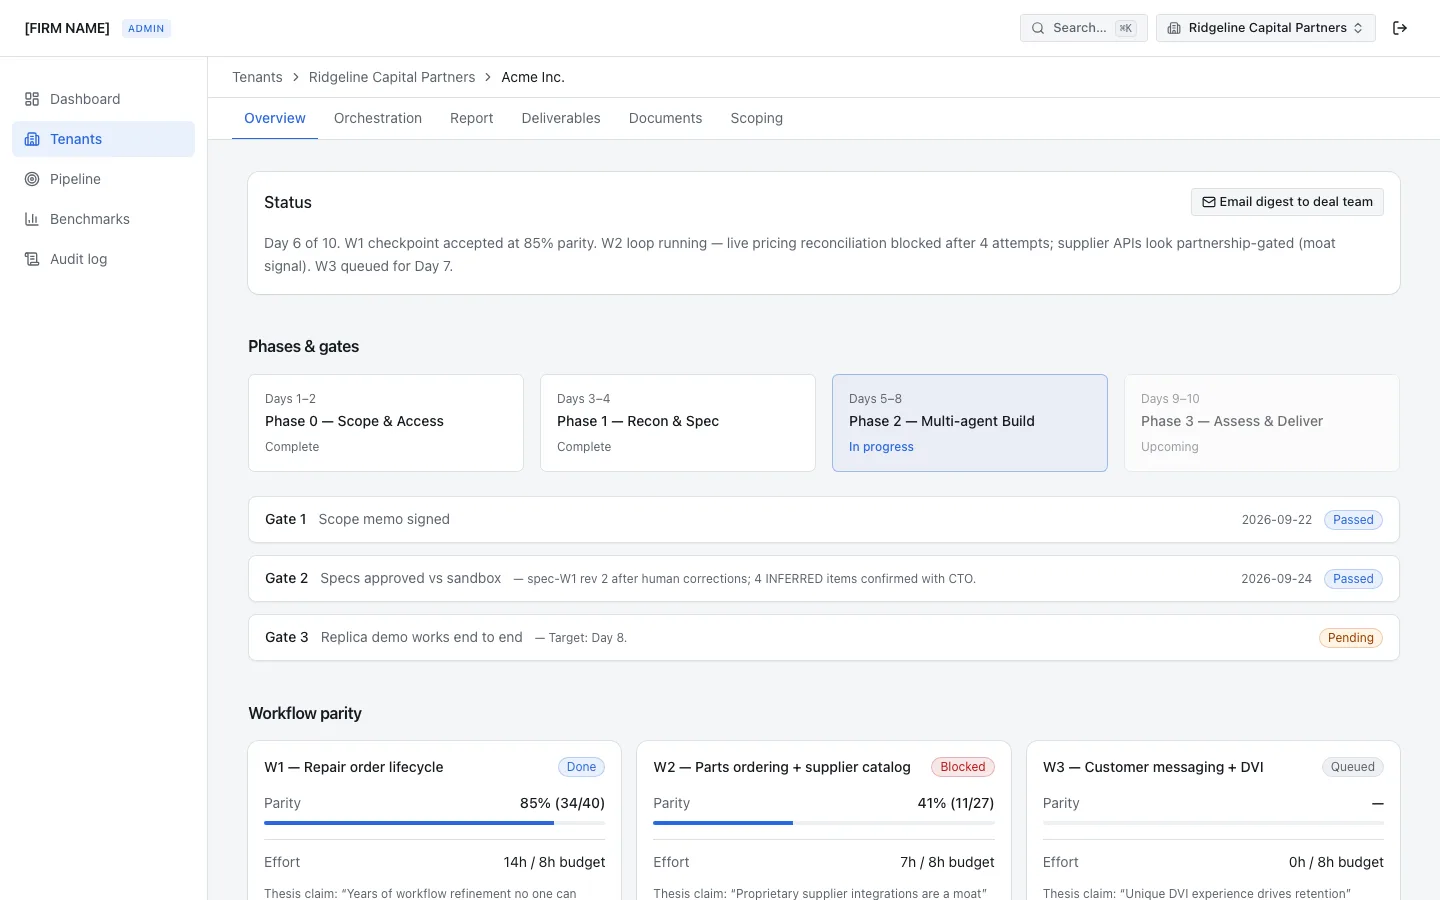Click the sign-out icon in the header

click(1400, 28)
